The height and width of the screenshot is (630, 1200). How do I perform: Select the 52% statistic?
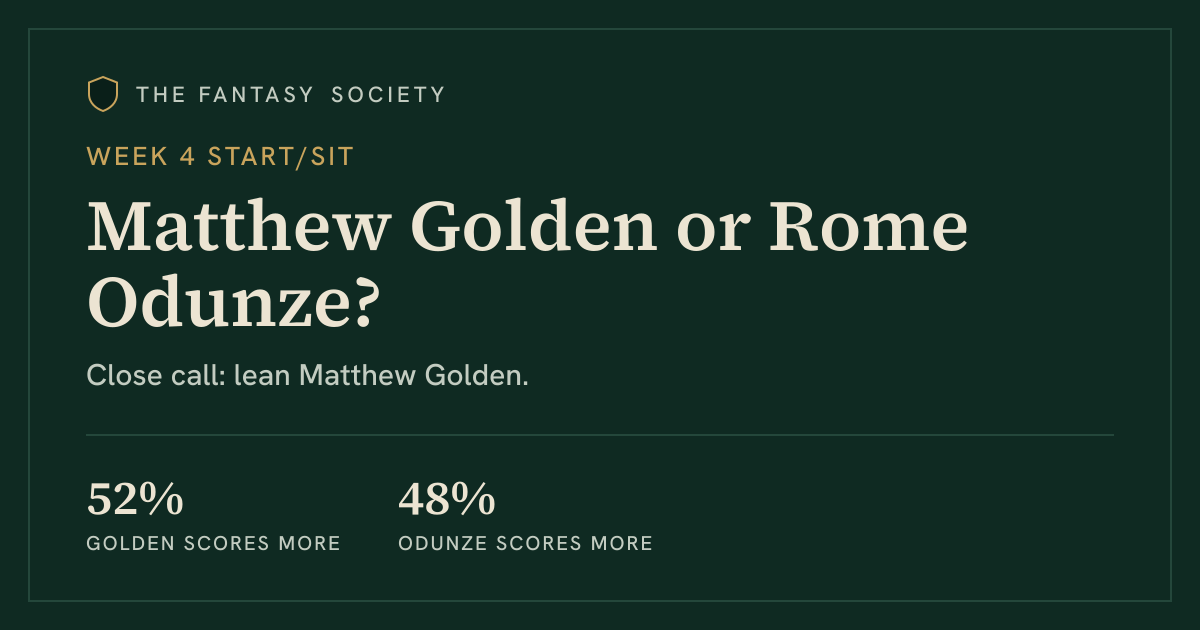135,500
